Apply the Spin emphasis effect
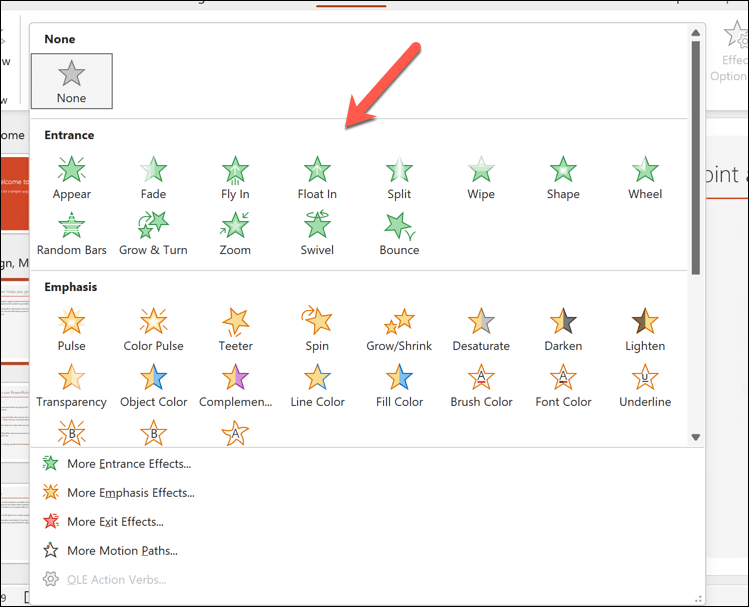 (317, 330)
